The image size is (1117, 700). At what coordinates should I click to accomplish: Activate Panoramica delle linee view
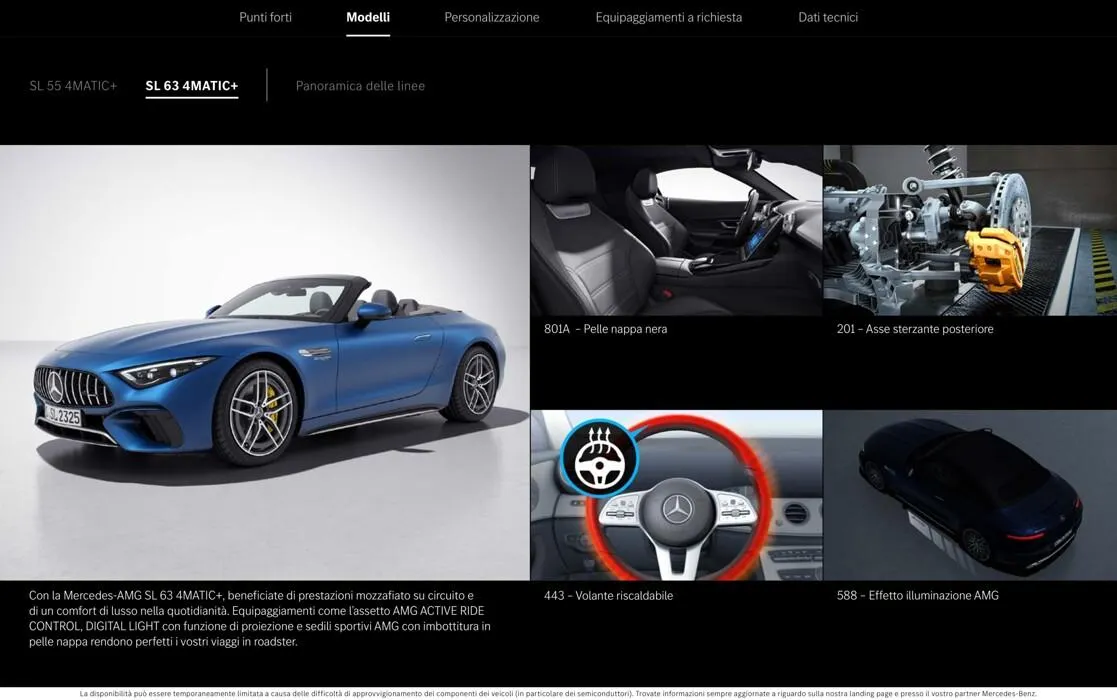[x=359, y=85]
